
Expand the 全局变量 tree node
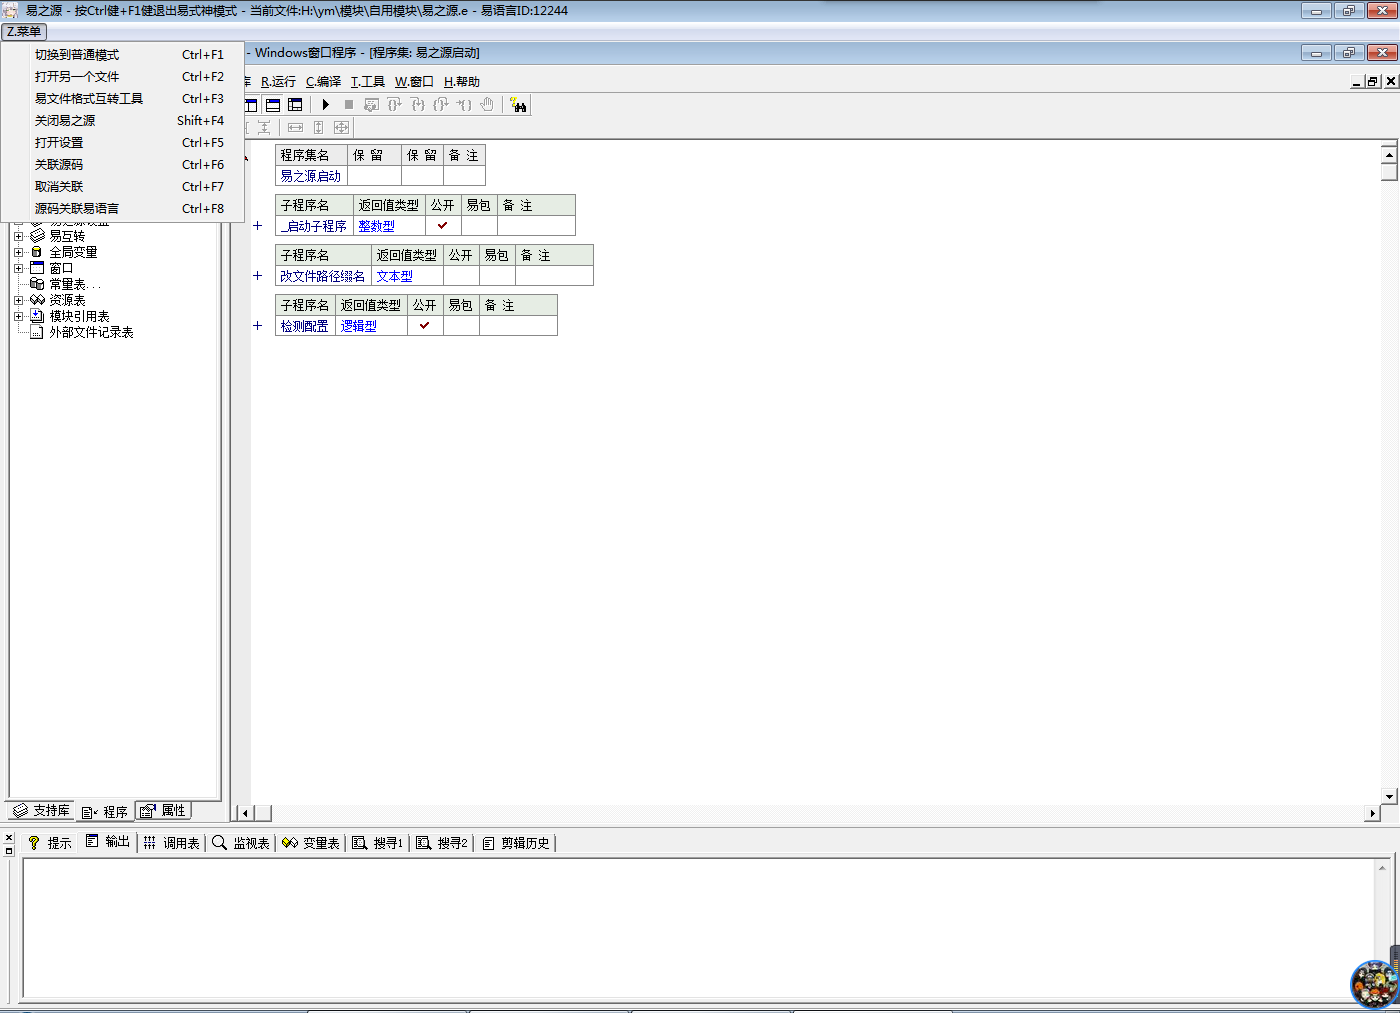18,252
